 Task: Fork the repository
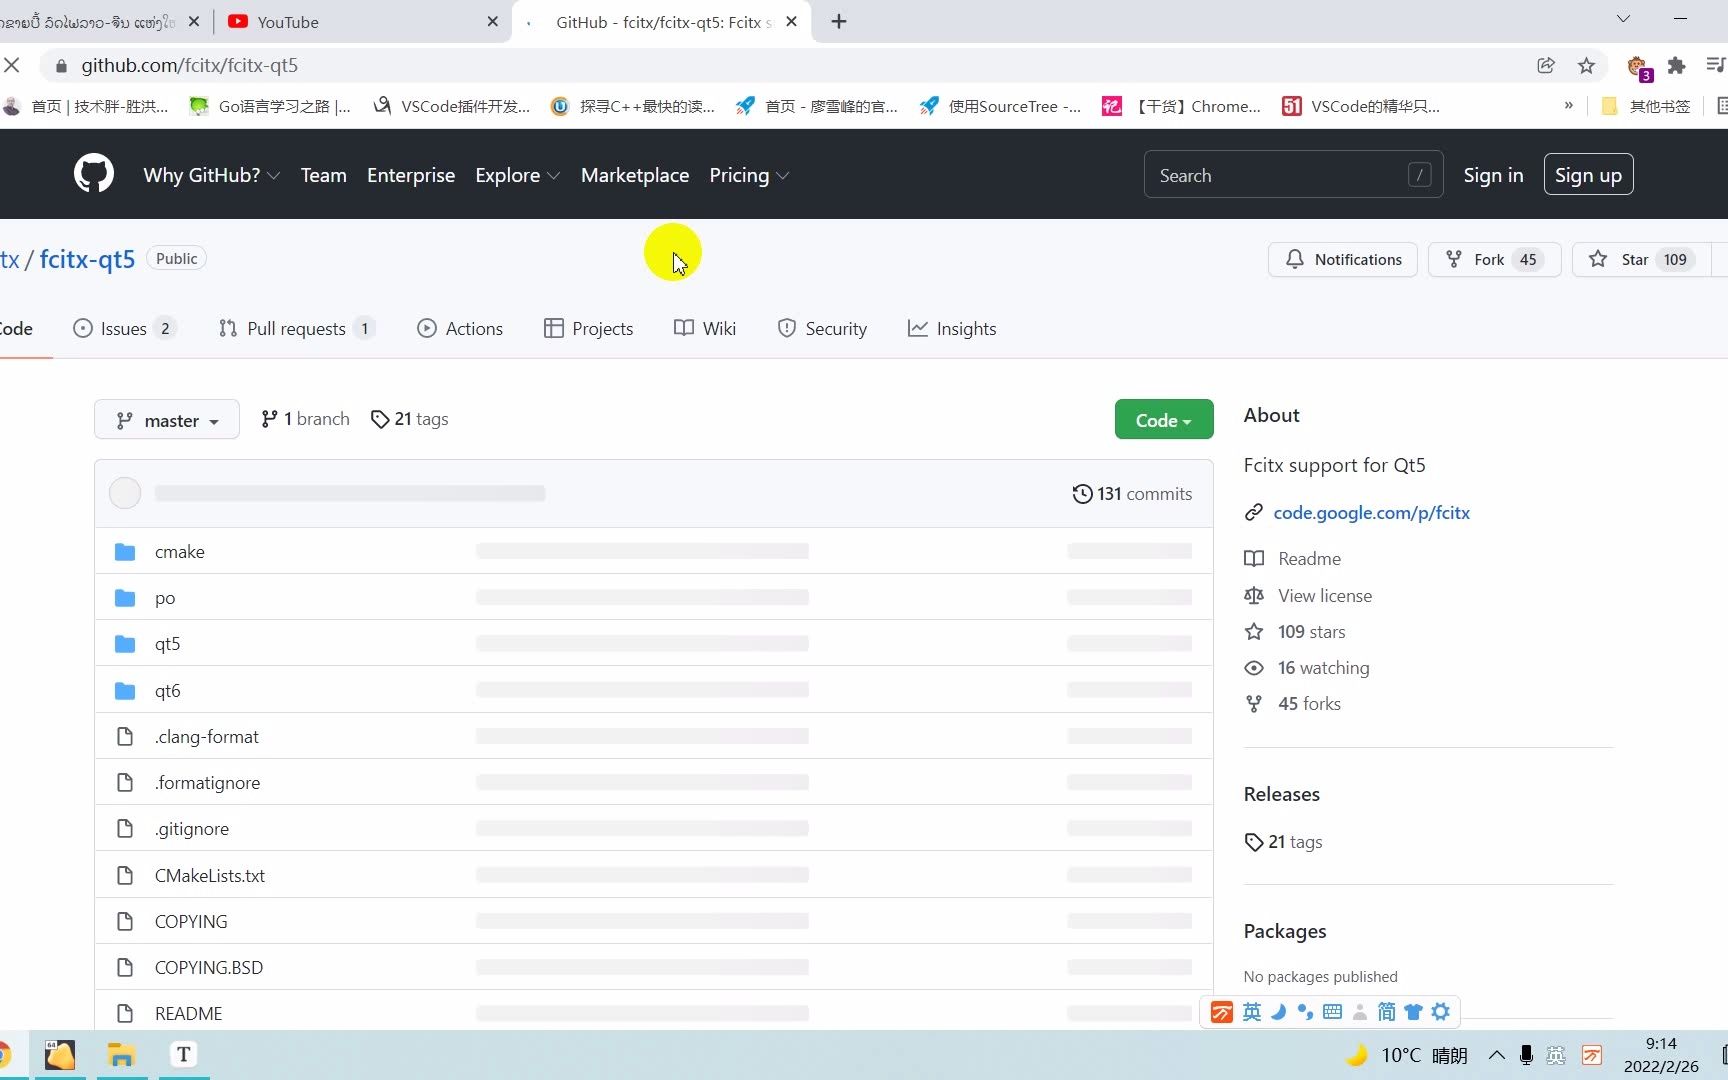click(1494, 259)
